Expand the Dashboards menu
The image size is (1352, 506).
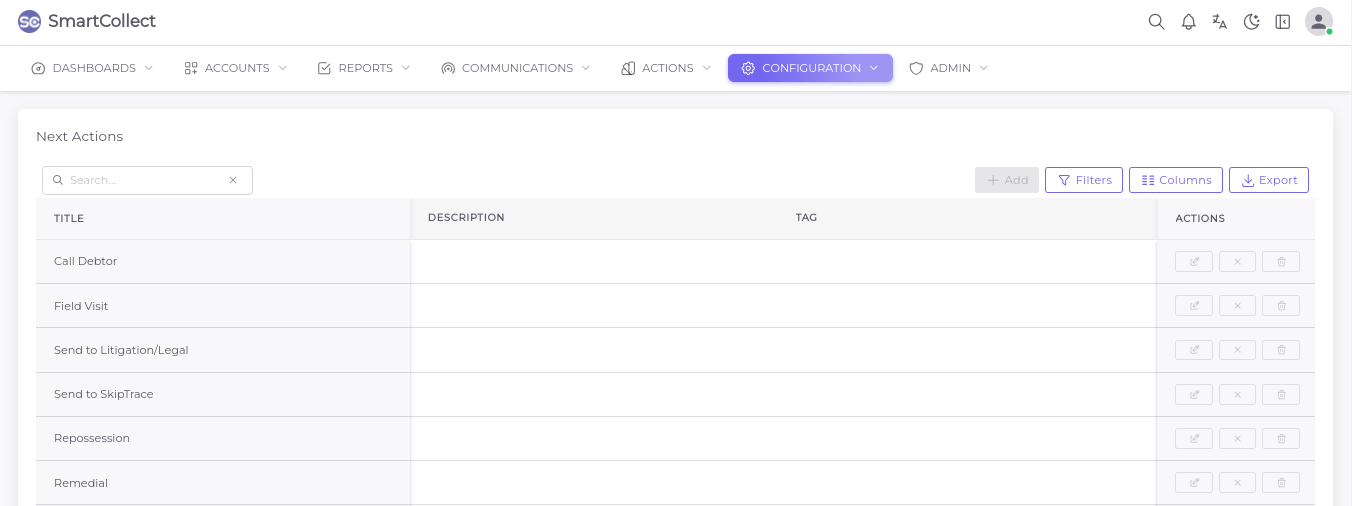tap(93, 68)
